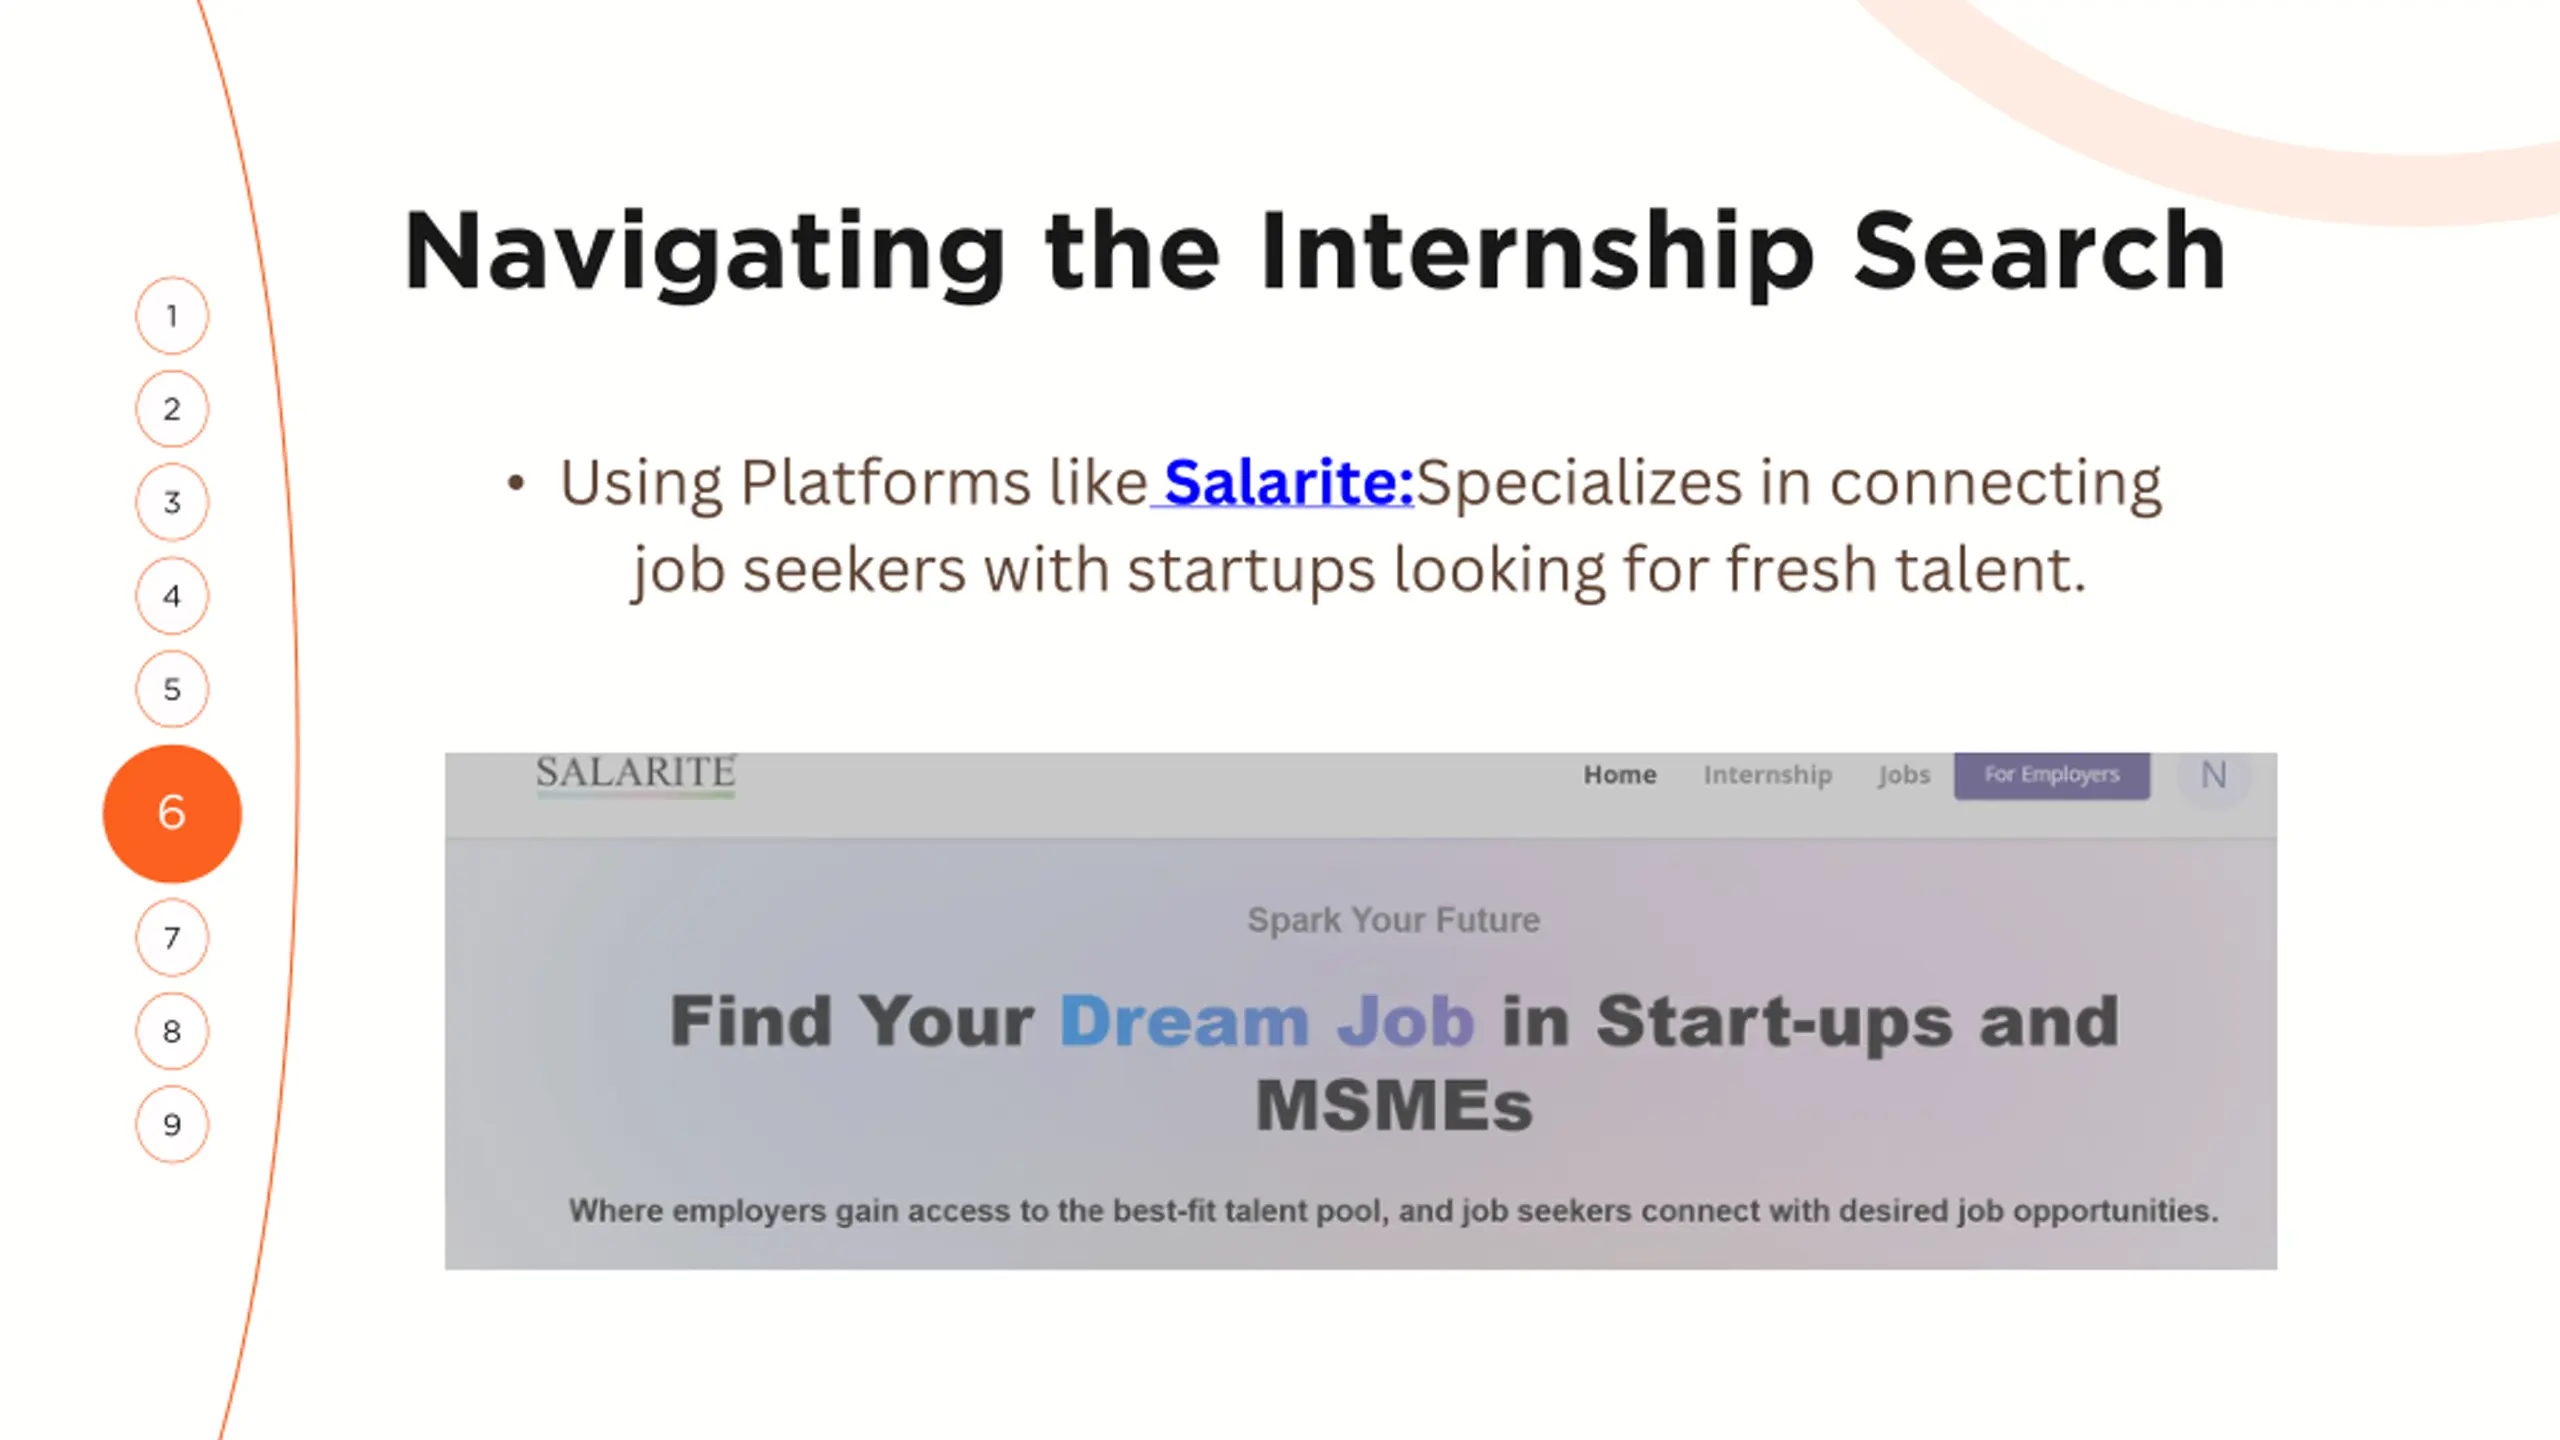
Task: Jump to slide 2 circle
Action: (x=172, y=409)
